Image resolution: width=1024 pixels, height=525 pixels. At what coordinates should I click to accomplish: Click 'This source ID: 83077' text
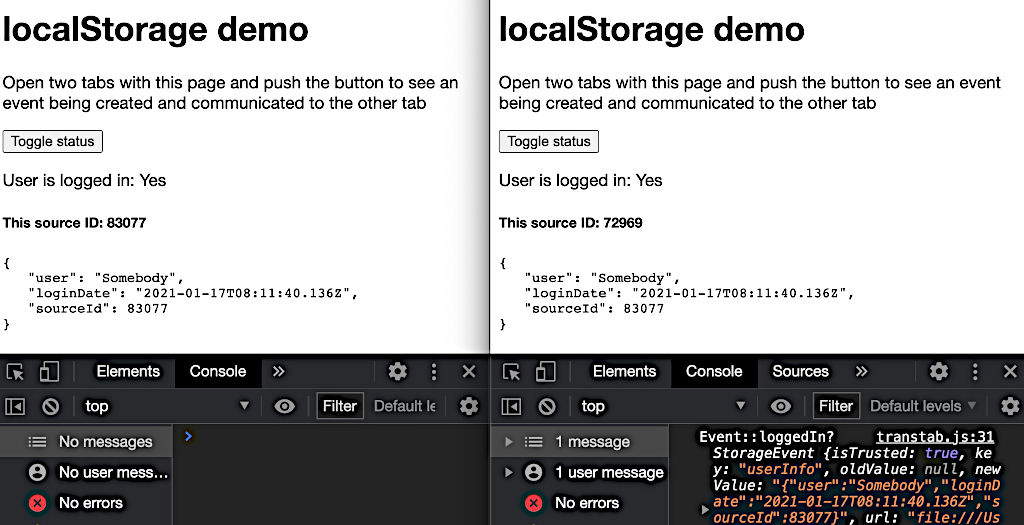(x=74, y=223)
